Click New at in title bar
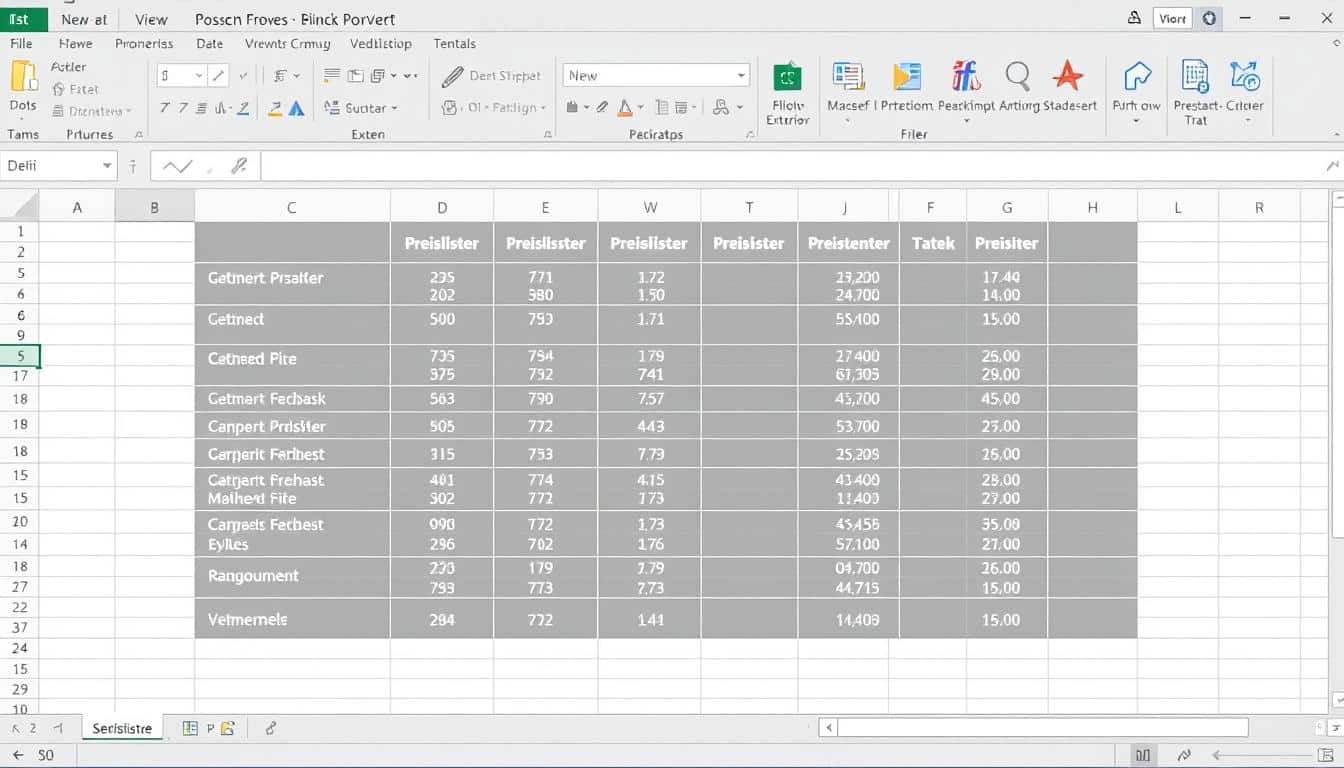Screen dimensions: 1344x768 84,19
